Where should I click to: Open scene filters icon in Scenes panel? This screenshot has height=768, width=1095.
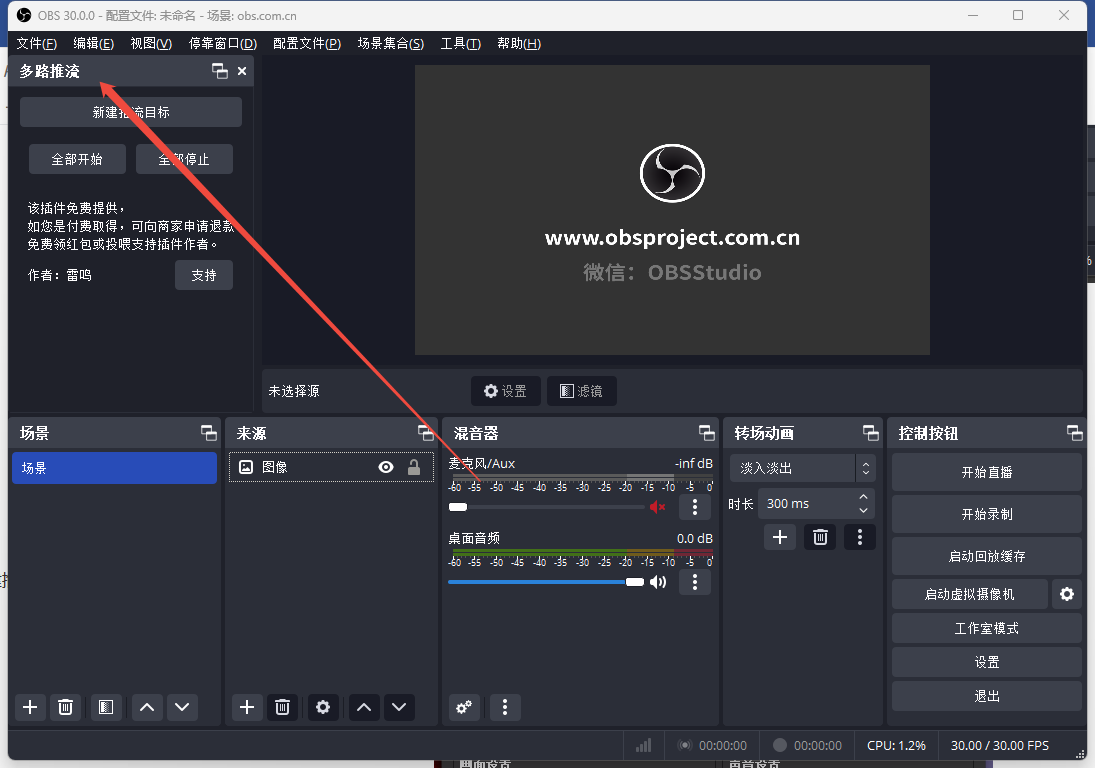[x=106, y=707]
